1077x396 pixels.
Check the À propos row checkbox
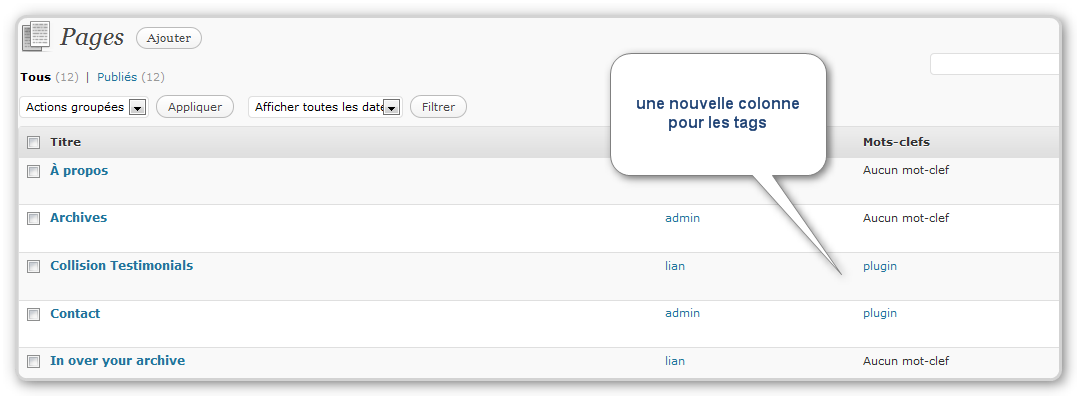pyautogui.click(x=34, y=172)
